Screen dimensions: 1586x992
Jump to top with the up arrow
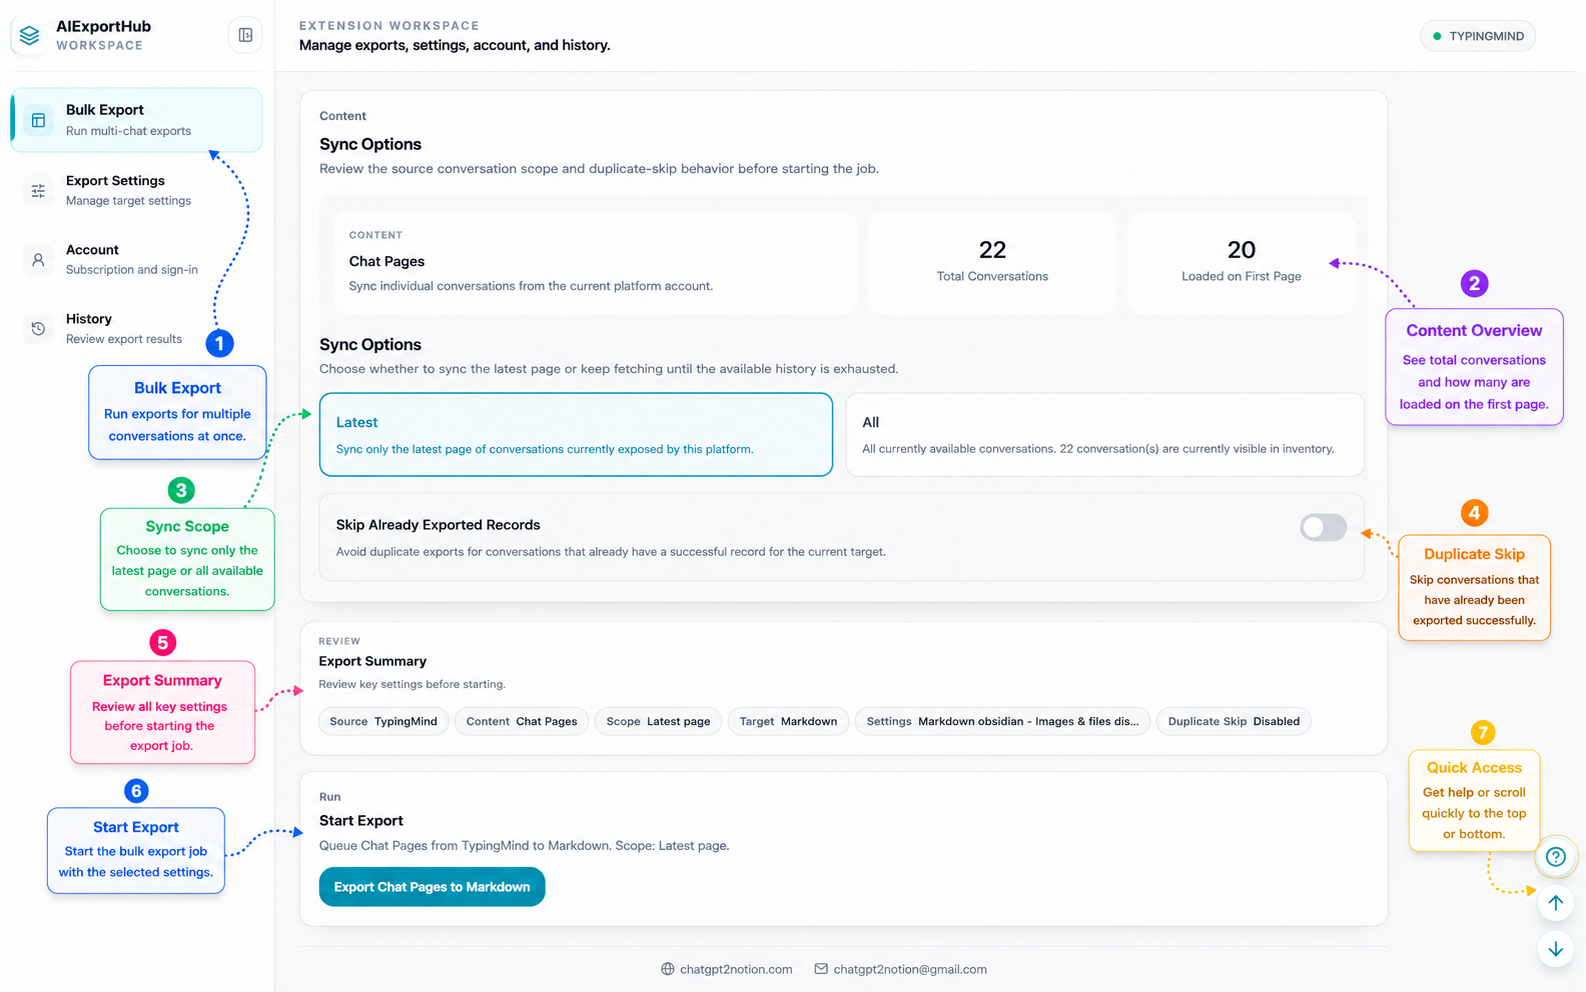[x=1555, y=902]
